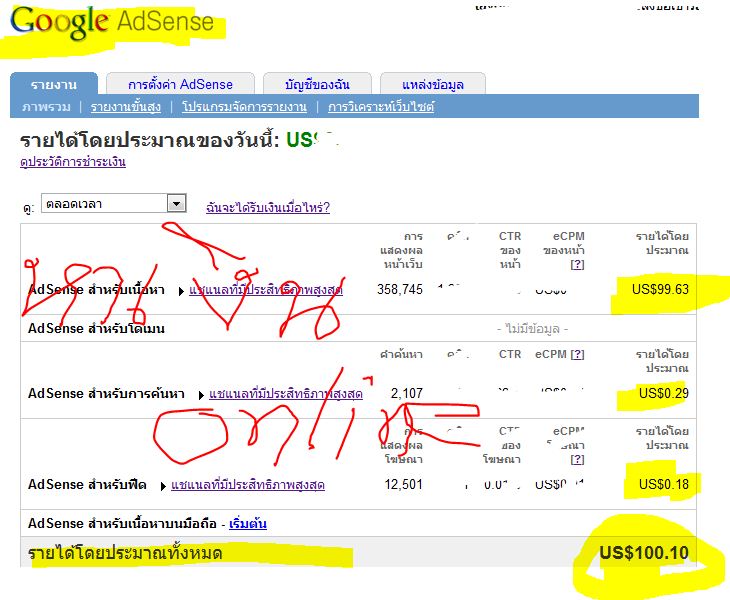Screen dimensions: 730x600
Task: Open top channels link in สำหรับการค้นหา row
Action: pyautogui.click(x=286, y=394)
